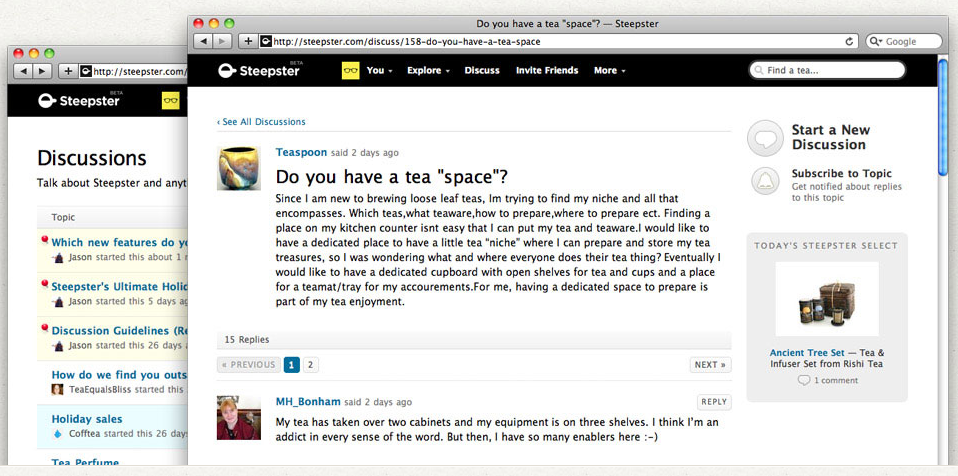
Task: Click the front browser Back button
Action: (203, 42)
